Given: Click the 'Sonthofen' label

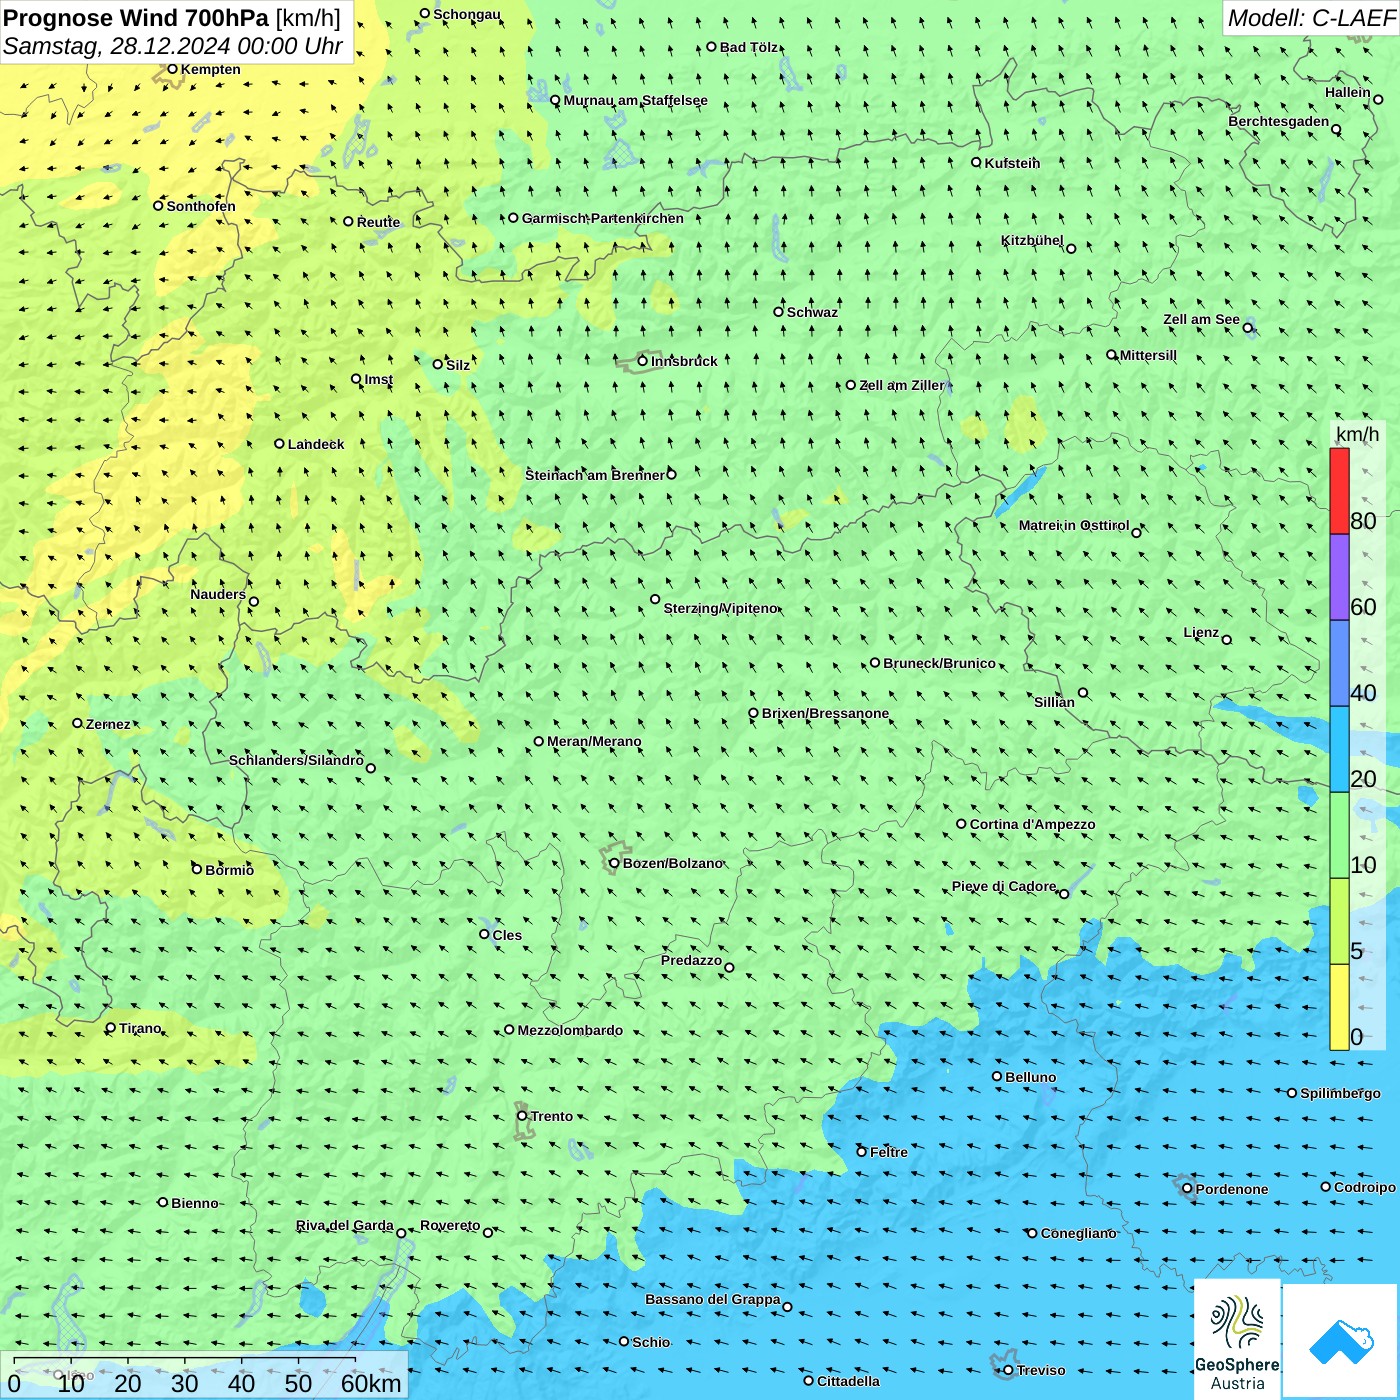Looking at the screenshot, I should 201,206.
